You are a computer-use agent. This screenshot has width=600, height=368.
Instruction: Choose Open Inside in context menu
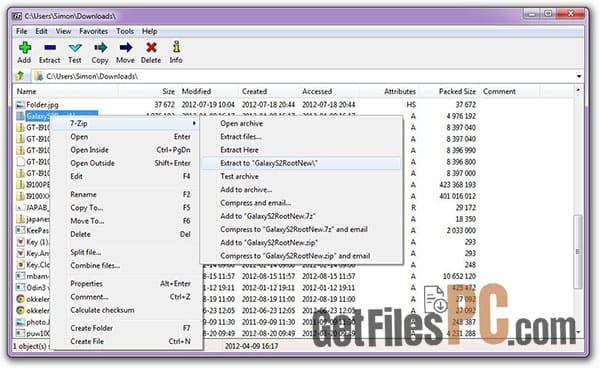[x=89, y=150]
